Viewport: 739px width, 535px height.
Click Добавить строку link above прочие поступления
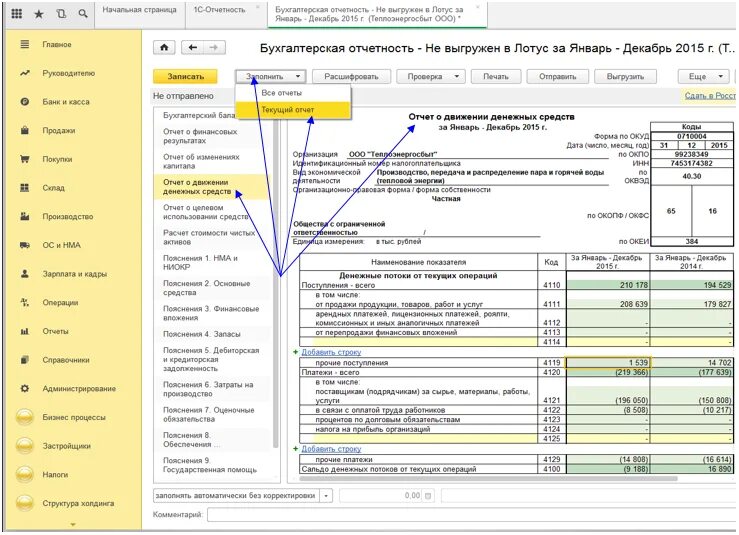point(331,352)
